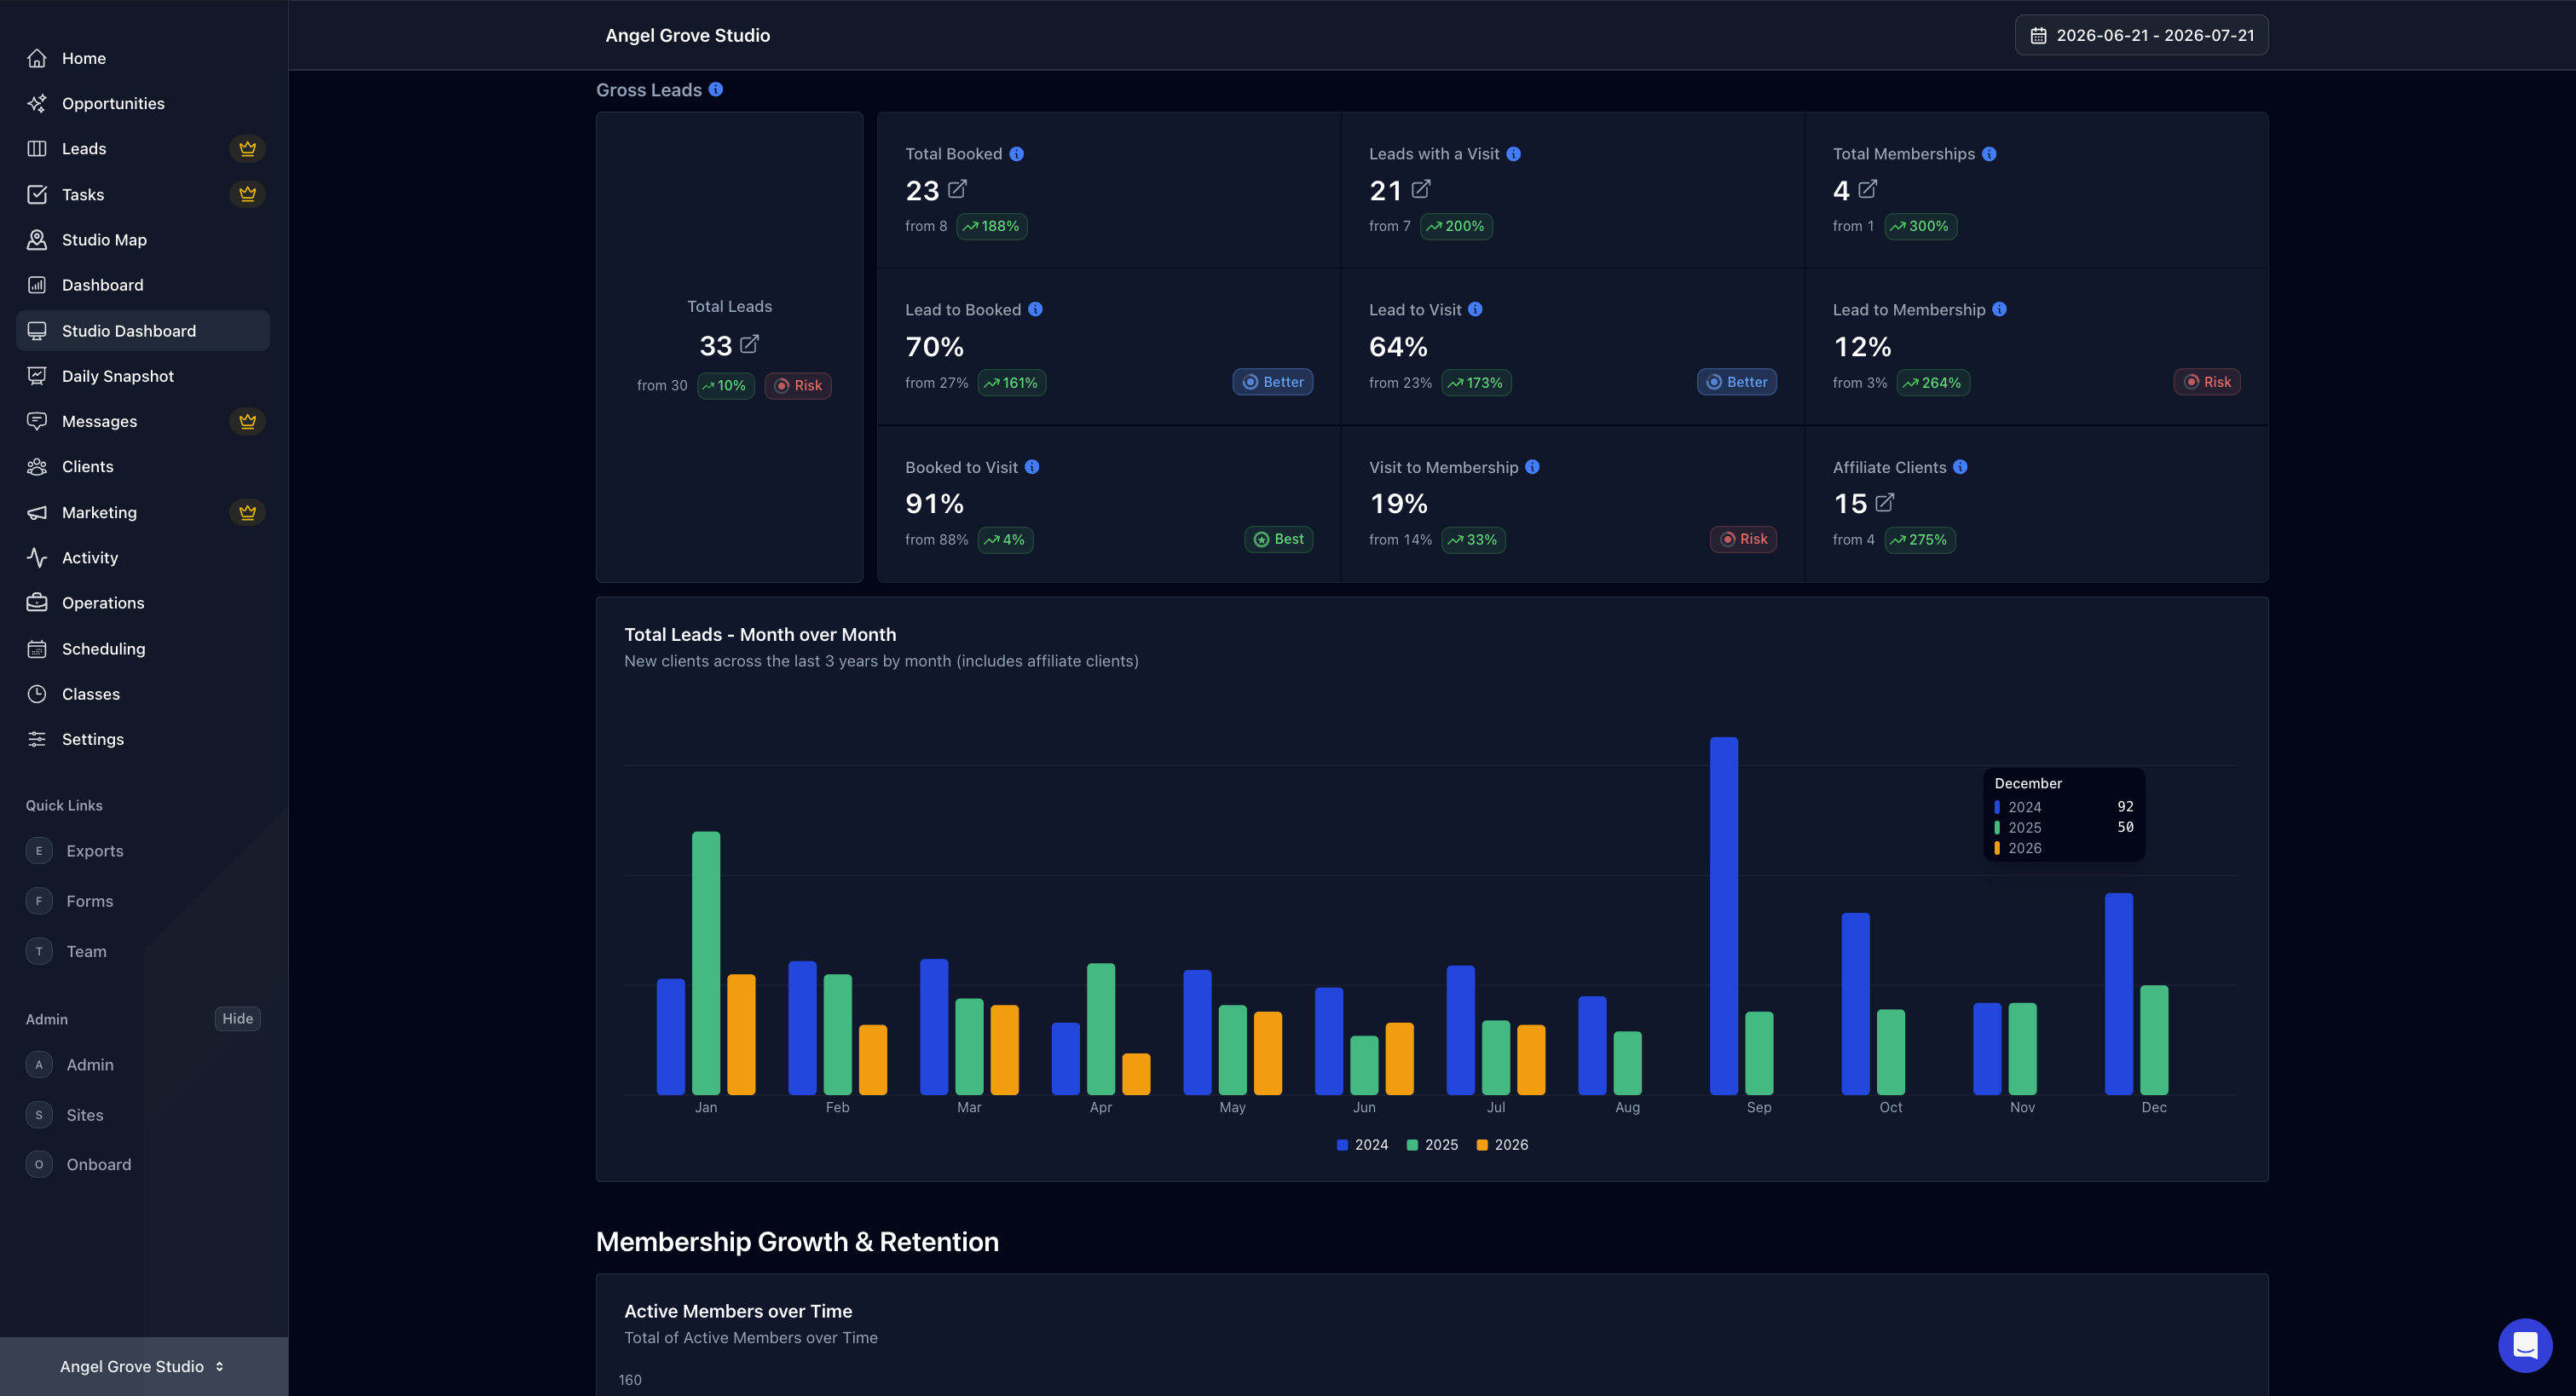
Task: Click the T badge beside Team
Action: click(x=39, y=951)
